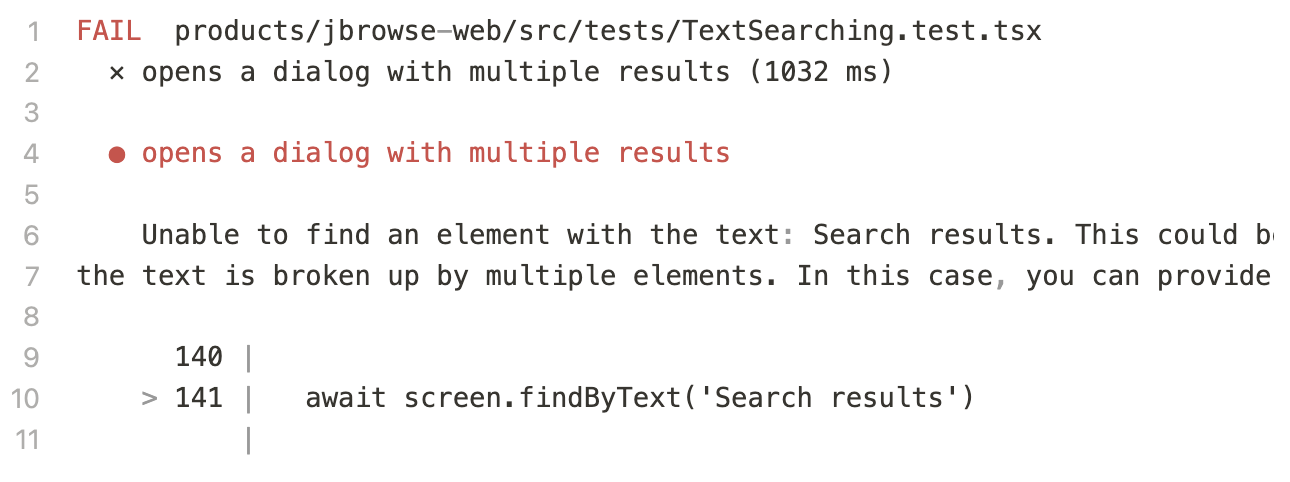The height and width of the screenshot is (482, 1290).
Task: Click the > pointer beside 141
Action: coord(149,399)
